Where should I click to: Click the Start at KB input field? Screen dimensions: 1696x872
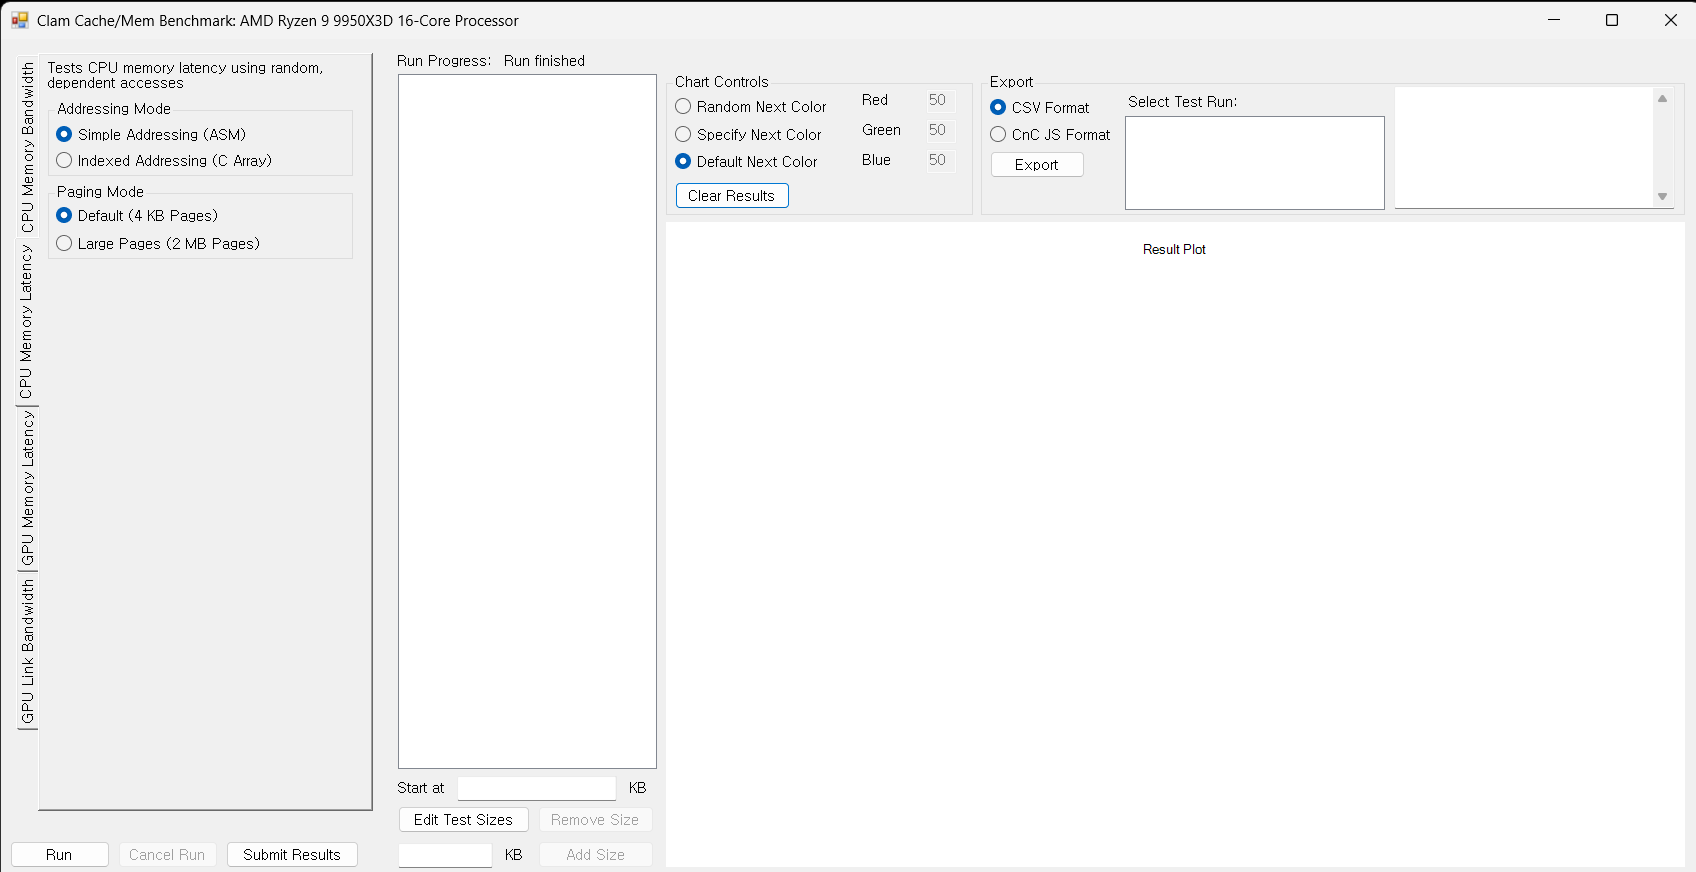[x=537, y=788]
